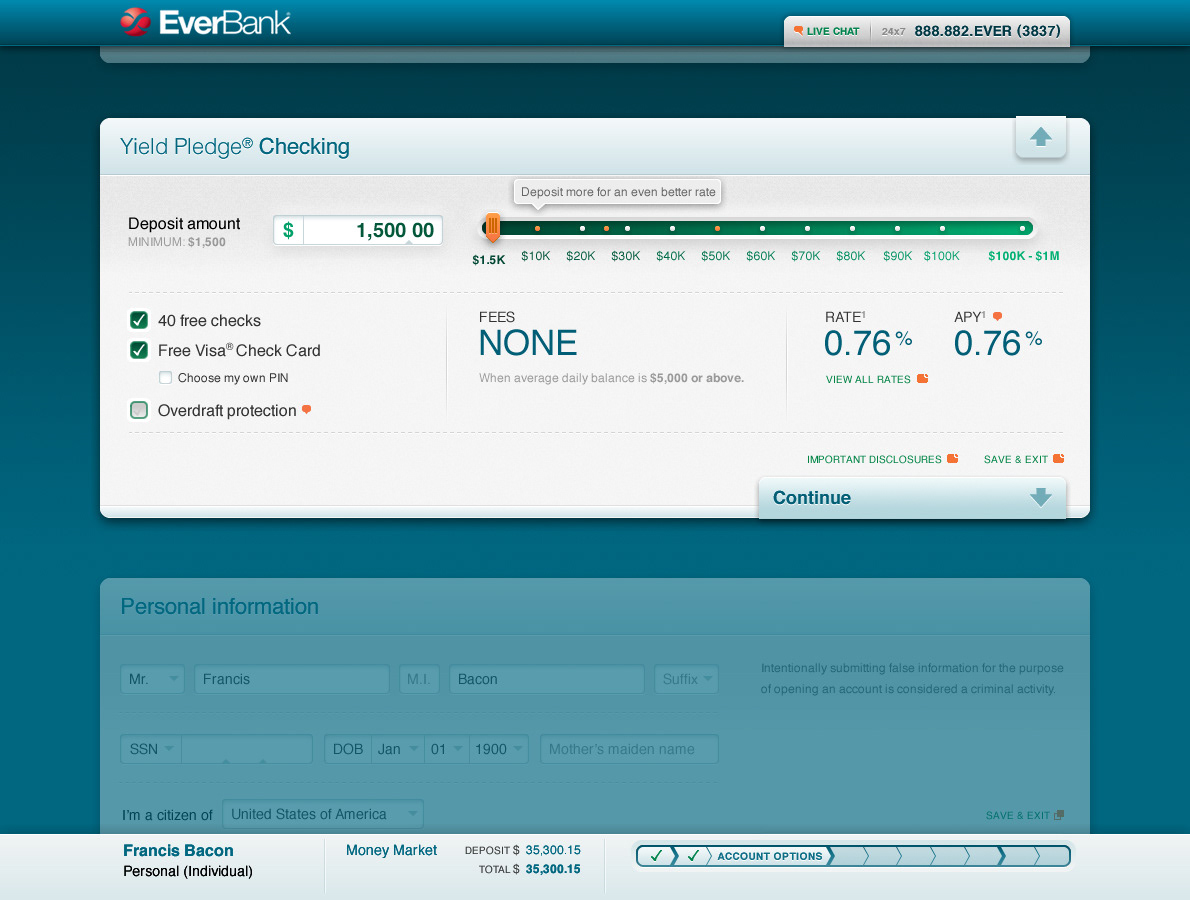The image size is (1190, 900).
Task: Click the orange deposit slider handle
Action: pyautogui.click(x=493, y=227)
